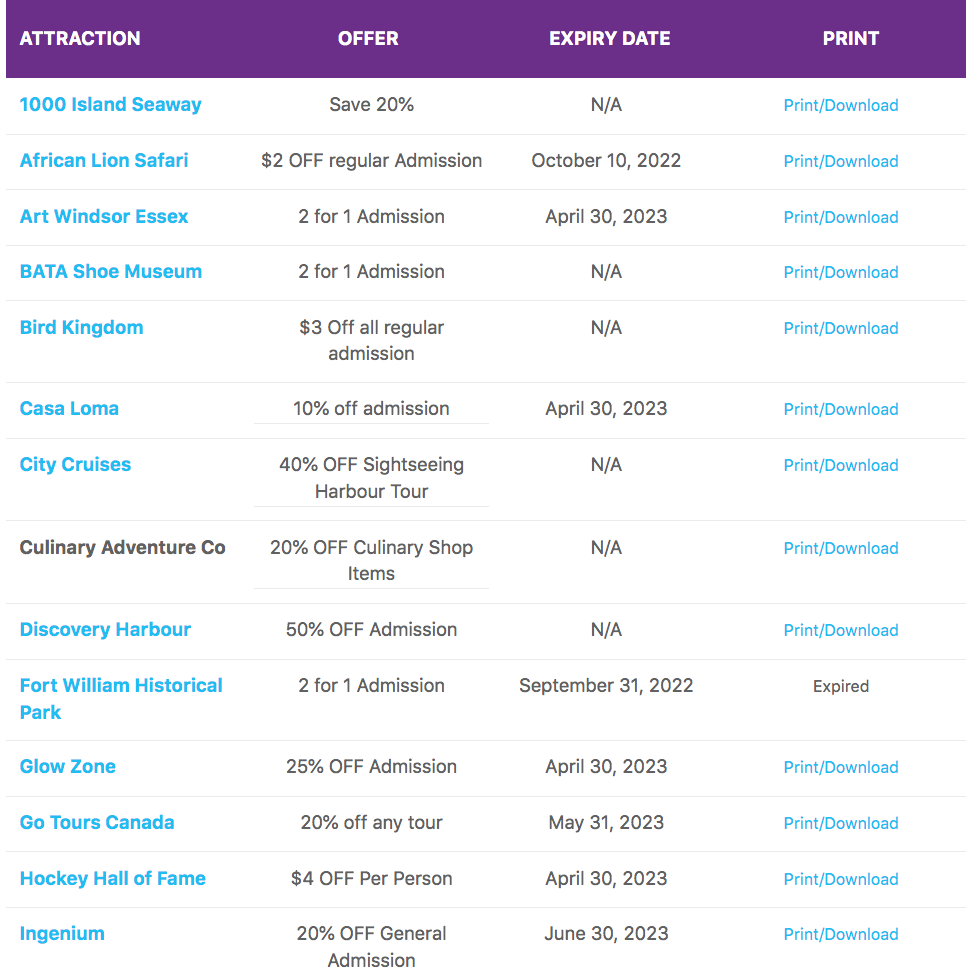Screen dimensions: 966x974
Task: Visit the Glow Zone attraction page
Action: click(68, 766)
